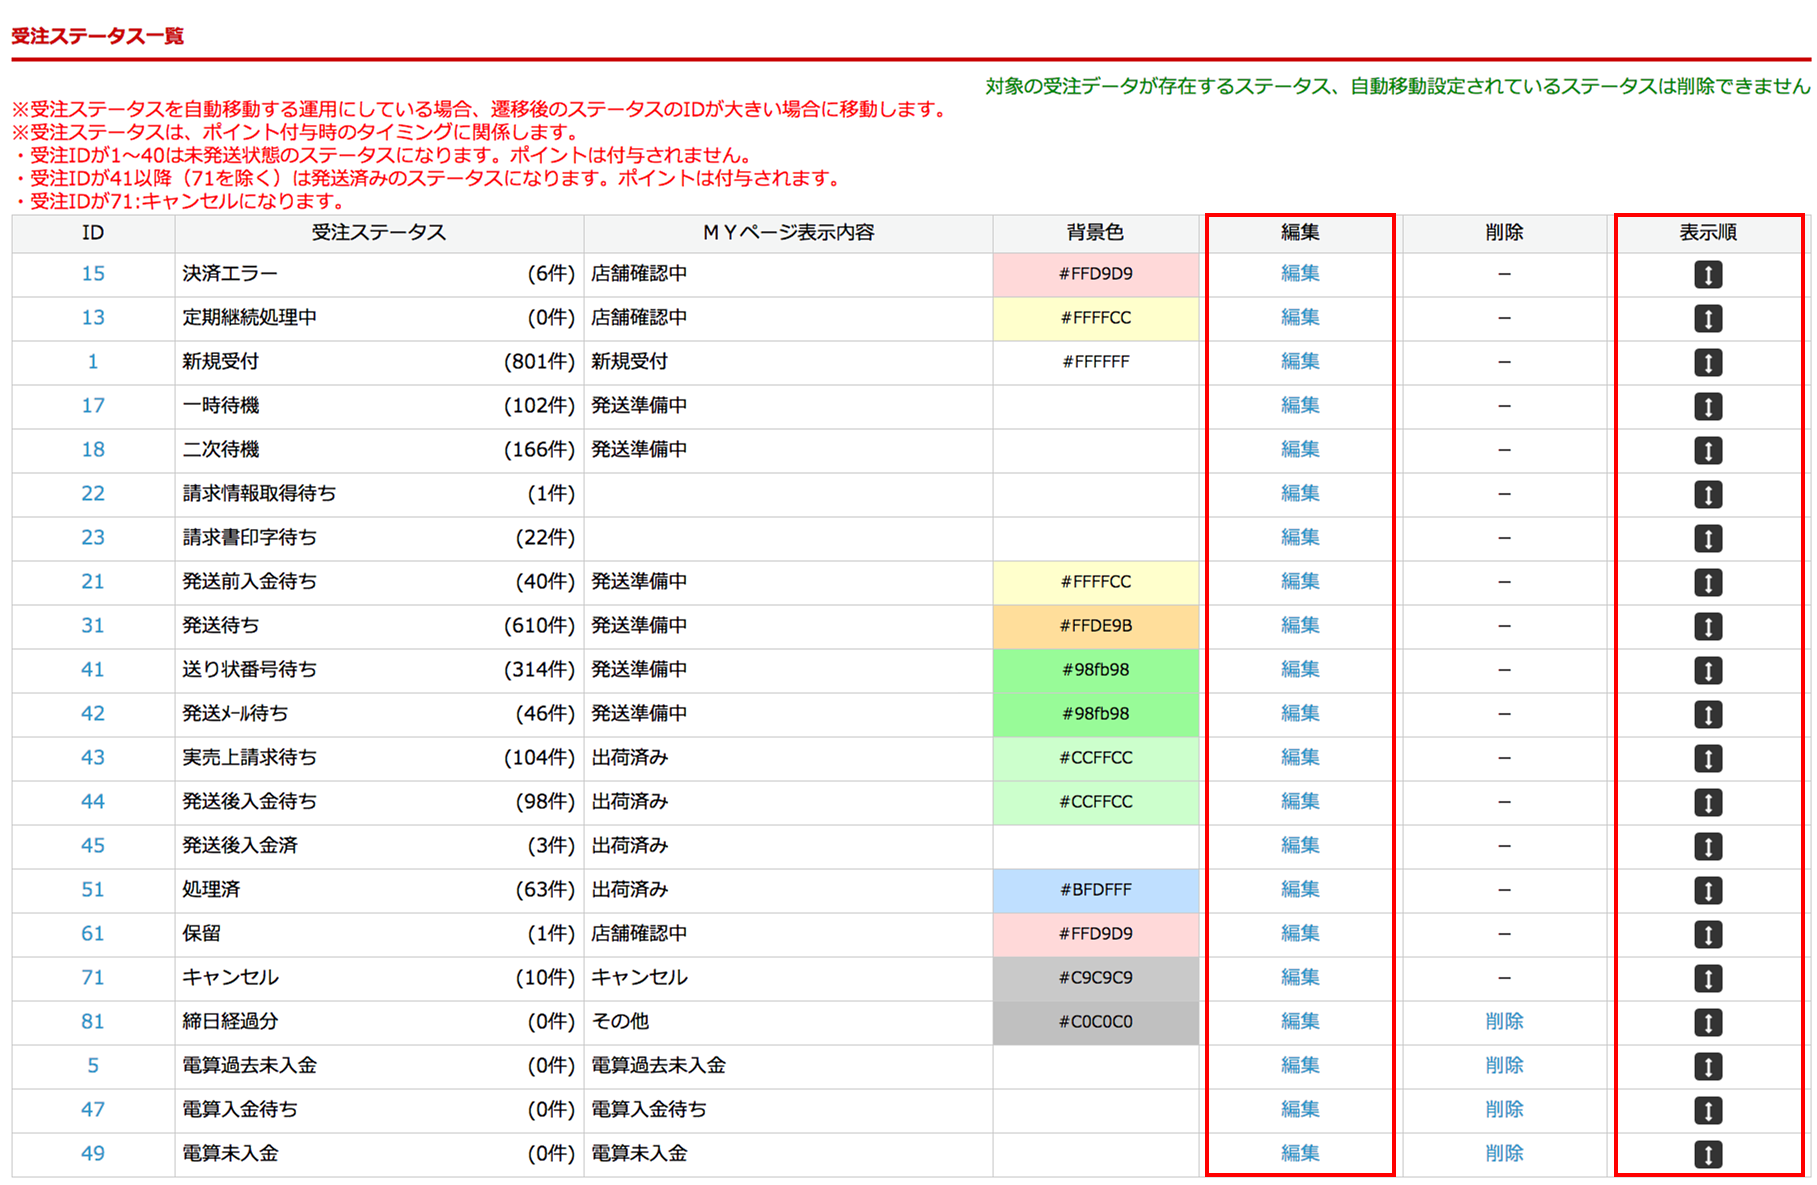Viewport: 1817px width, 1185px height.
Task: Click the ID 43 link
Action: [x=93, y=758]
